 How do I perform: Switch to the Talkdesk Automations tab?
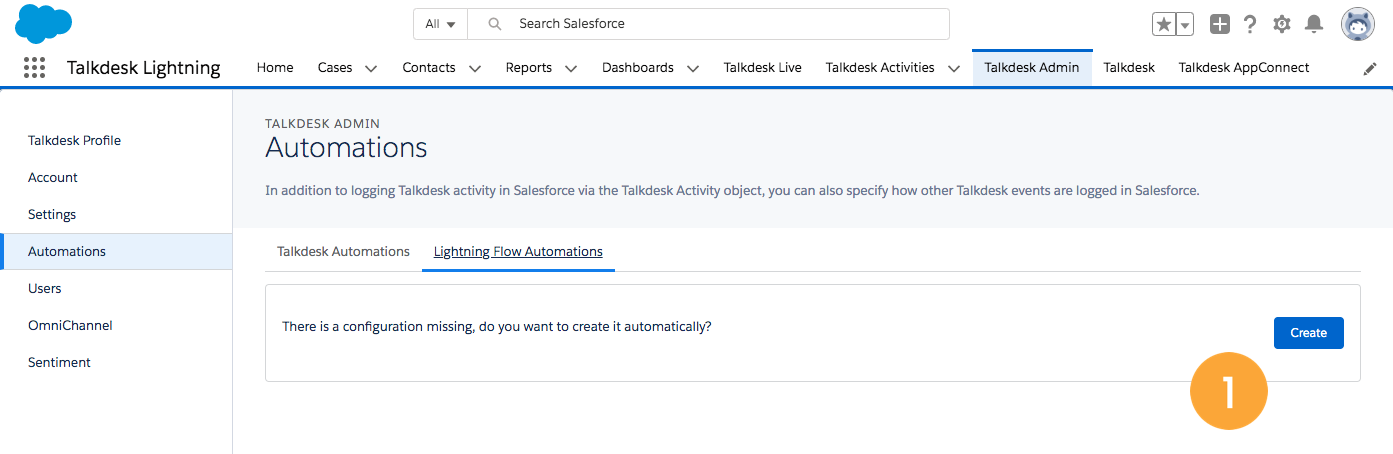point(343,252)
